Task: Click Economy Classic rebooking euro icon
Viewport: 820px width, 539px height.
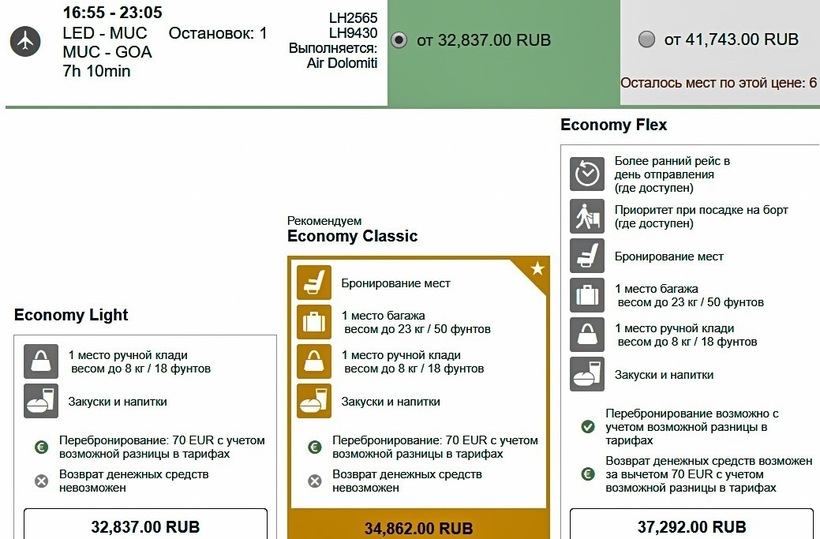Action: (314, 447)
